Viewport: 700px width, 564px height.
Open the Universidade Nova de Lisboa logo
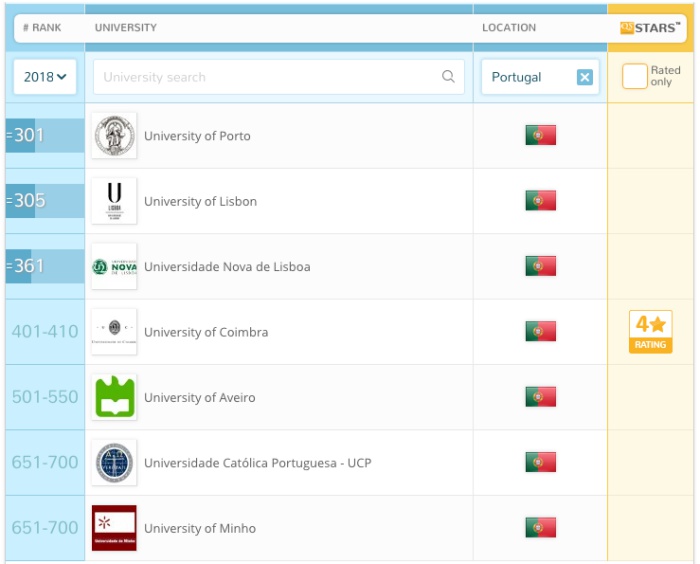[x=114, y=266]
